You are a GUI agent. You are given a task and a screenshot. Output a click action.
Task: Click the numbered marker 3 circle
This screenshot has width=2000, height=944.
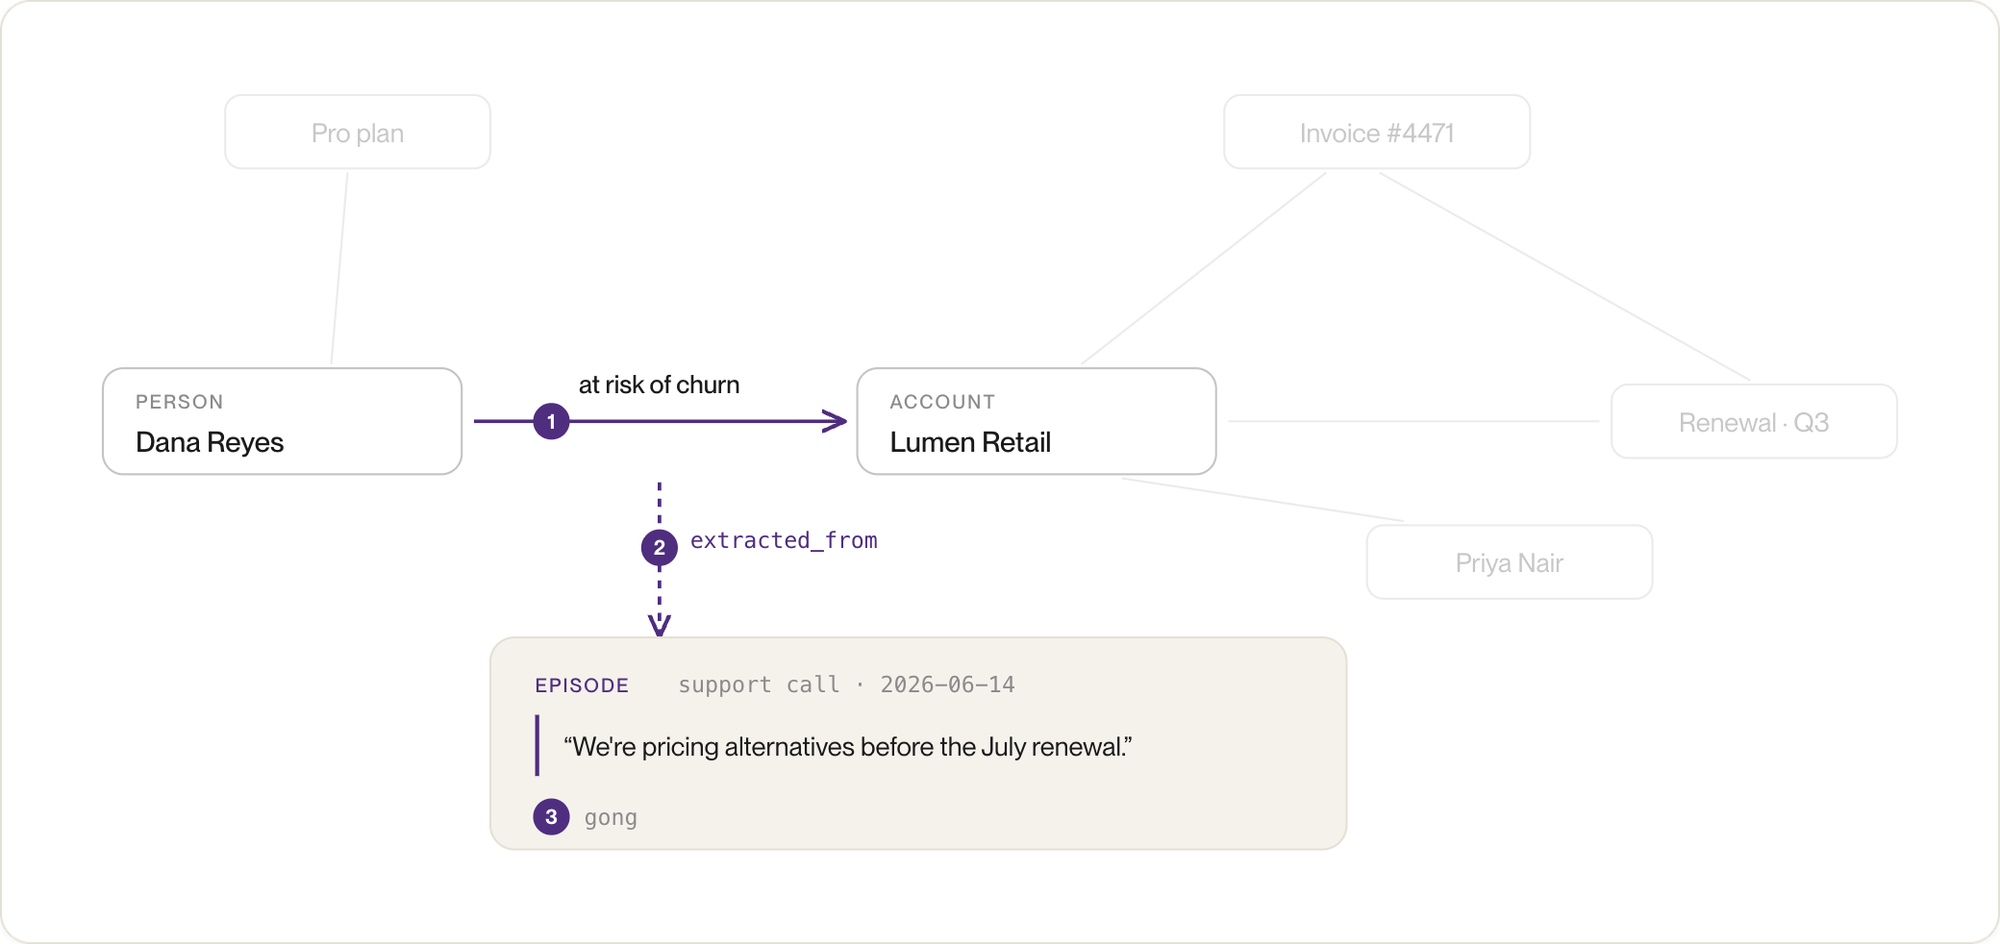[551, 817]
